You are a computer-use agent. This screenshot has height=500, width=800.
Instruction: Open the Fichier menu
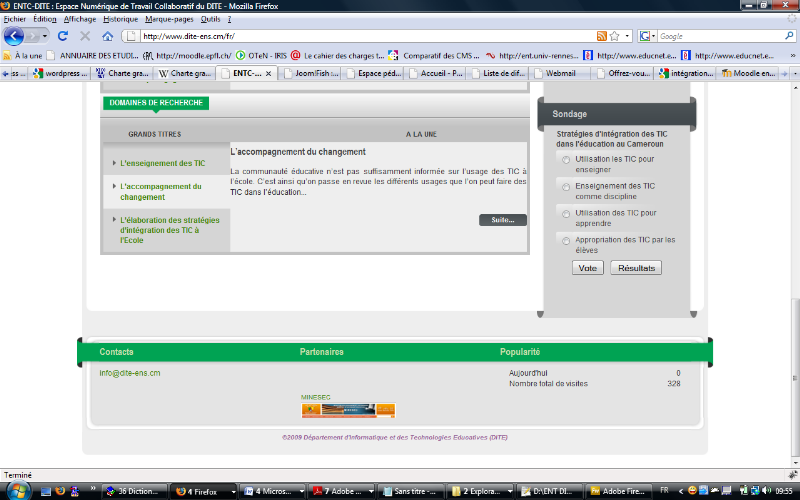[15, 19]
